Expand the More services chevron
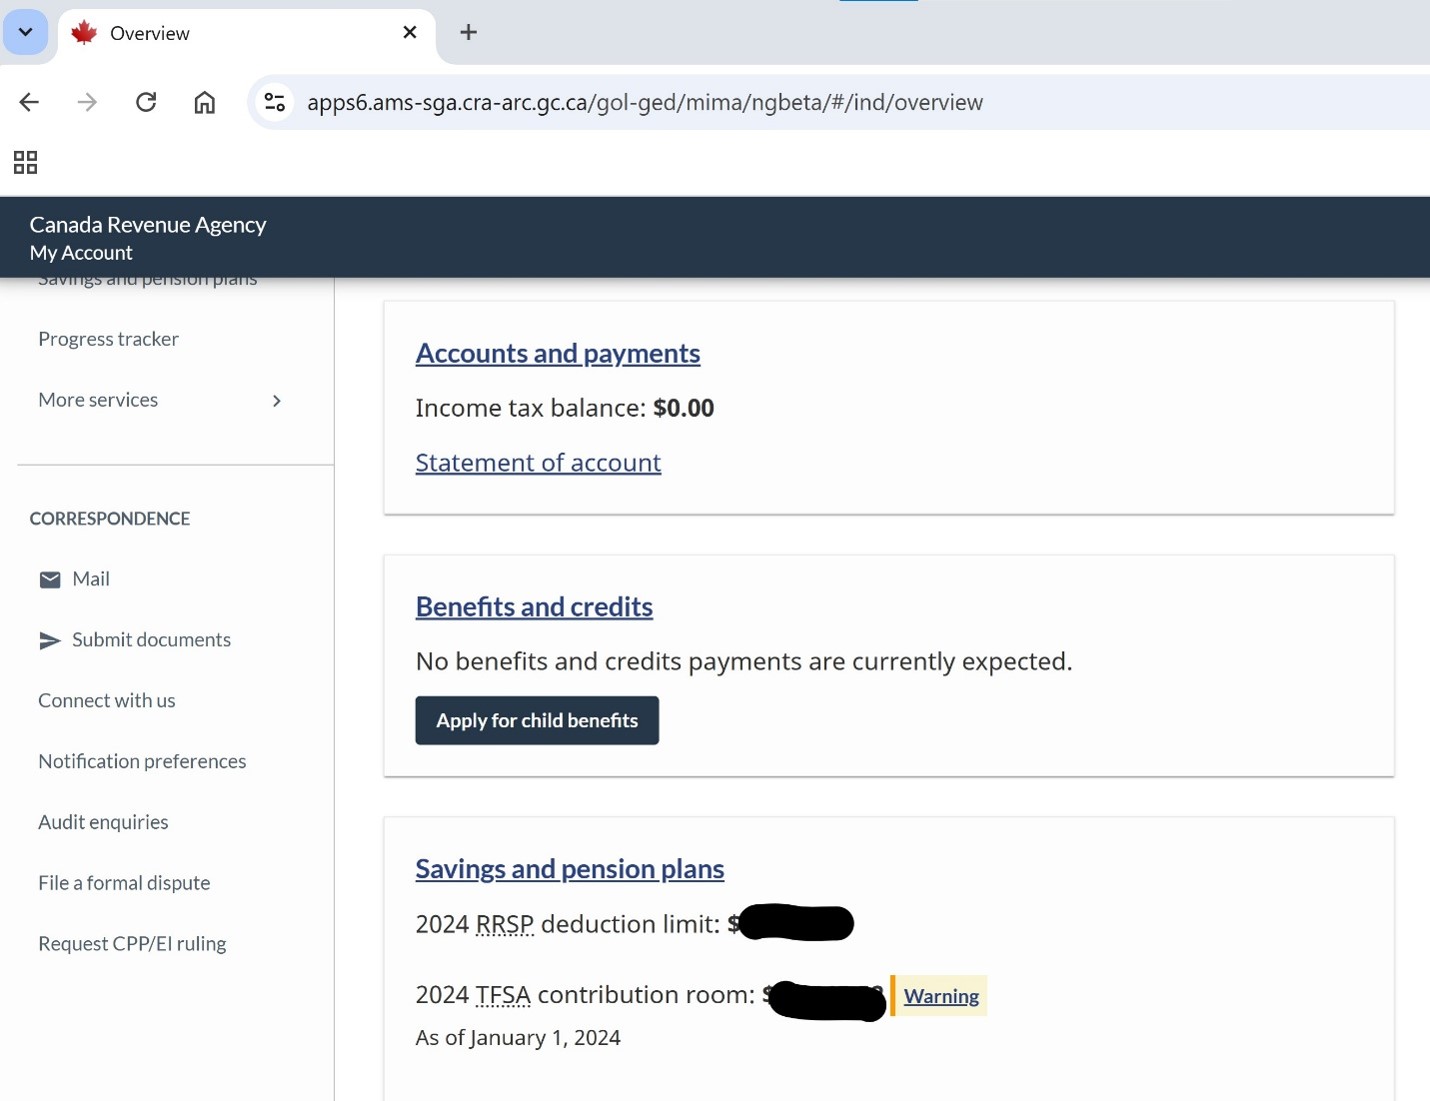The height and width of the screenshot is (1101, 1430). 277,401
